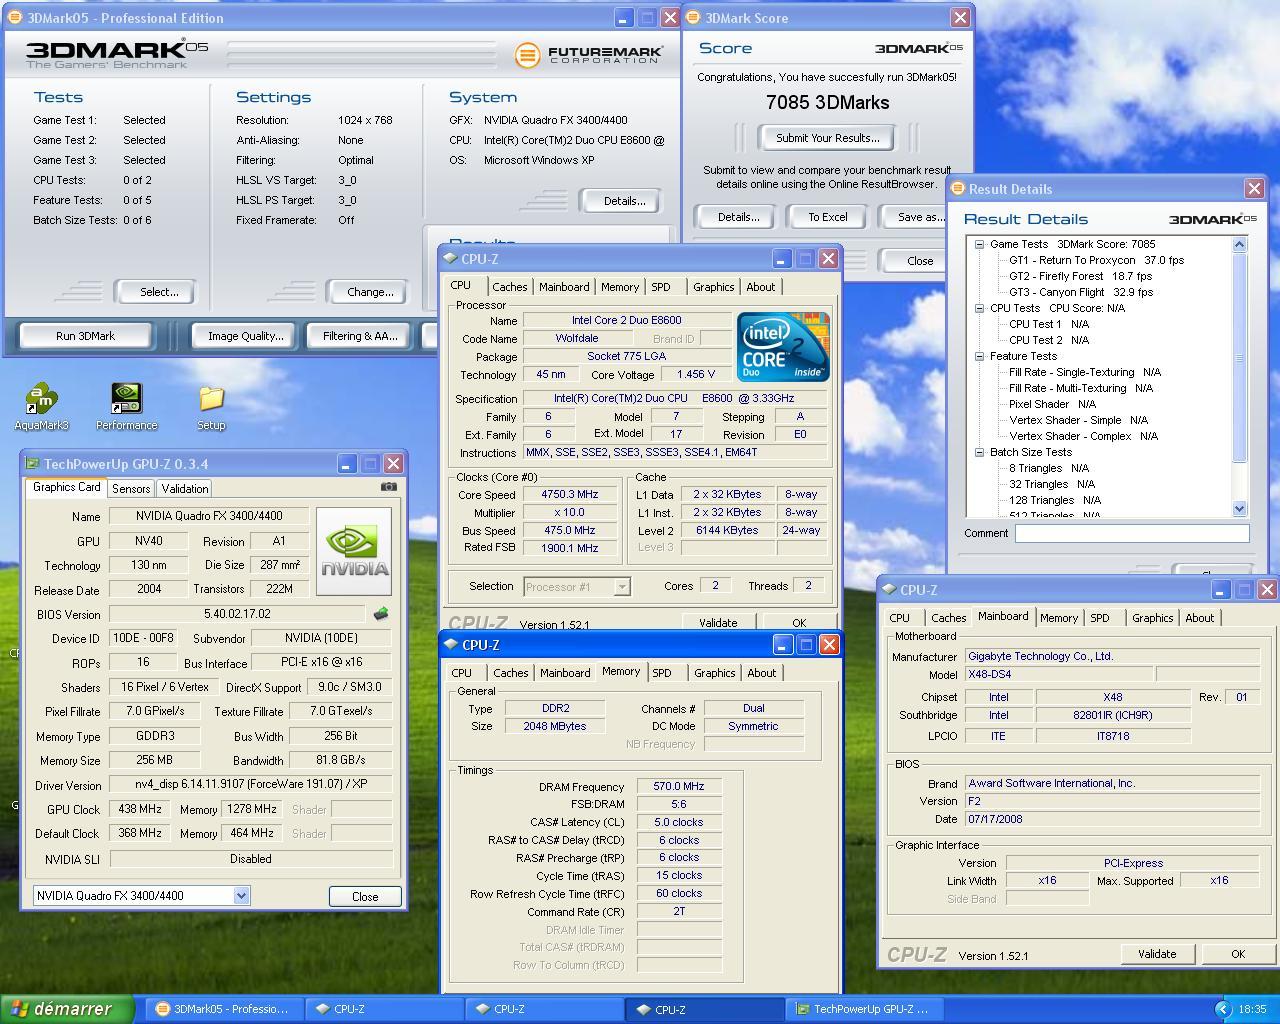Click the Windows XP start button
This screenshot has width=1280, height=1024.
point(67,1009)
